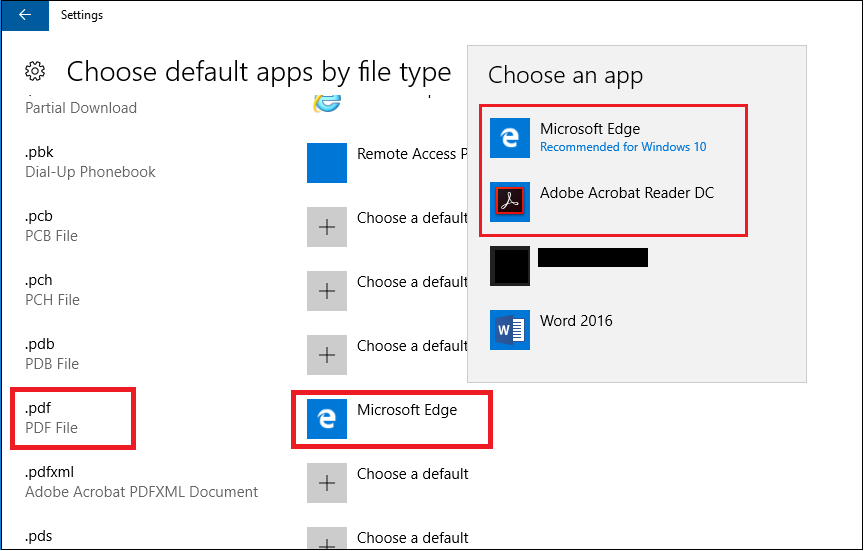
Task: Select the Microsoft Edge icon in Choose an app
Action: click(510, 138)
